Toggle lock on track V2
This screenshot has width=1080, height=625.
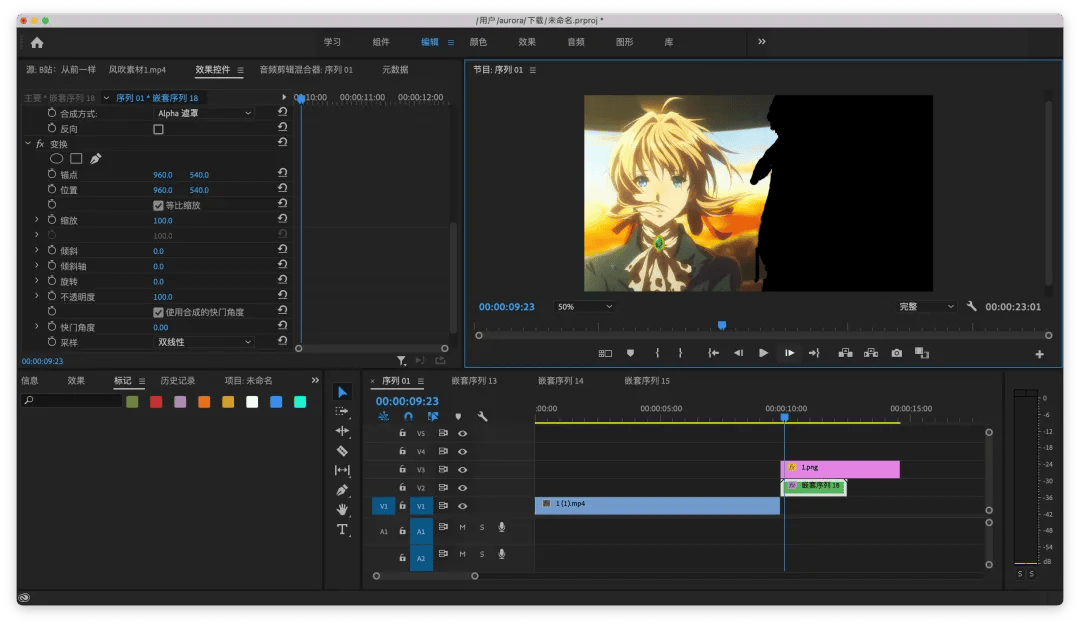402,487
